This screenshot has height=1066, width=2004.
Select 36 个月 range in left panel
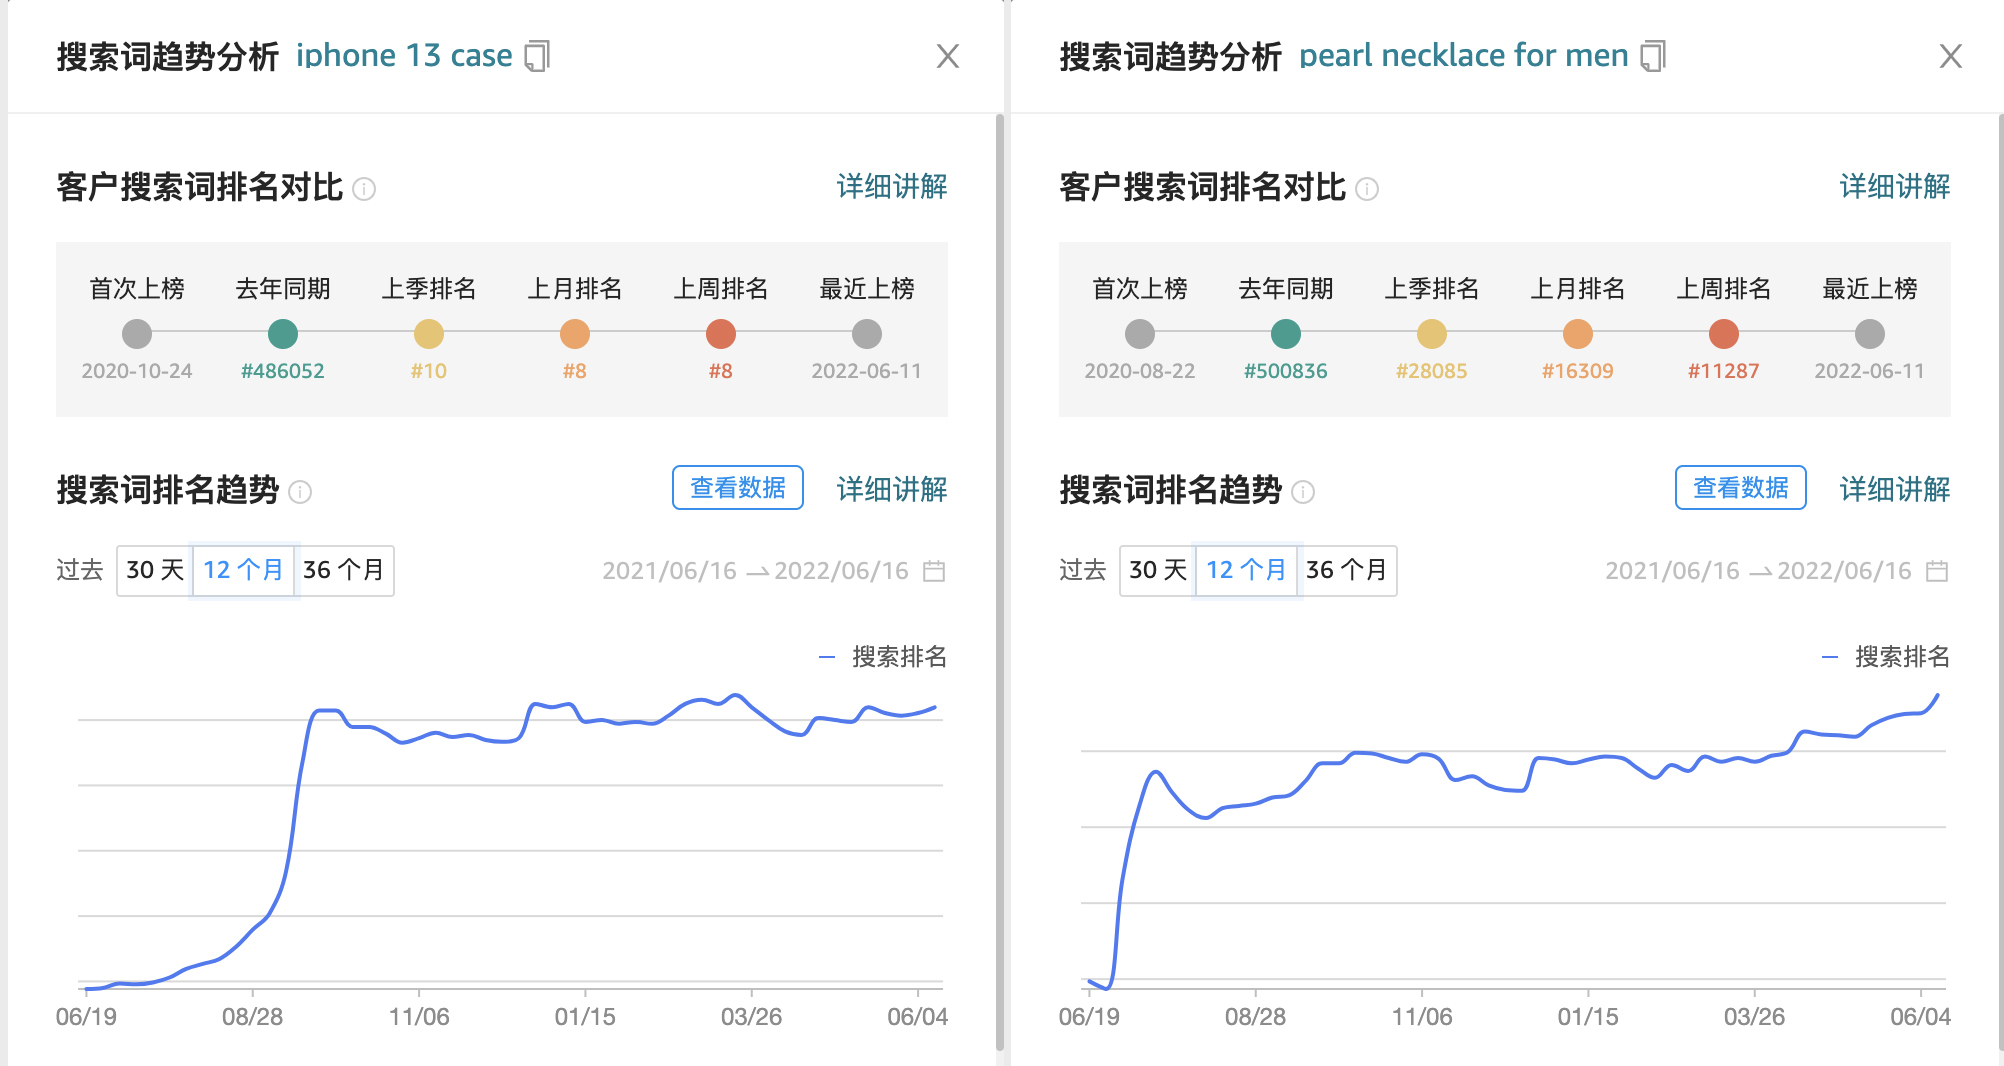point(344,570)
